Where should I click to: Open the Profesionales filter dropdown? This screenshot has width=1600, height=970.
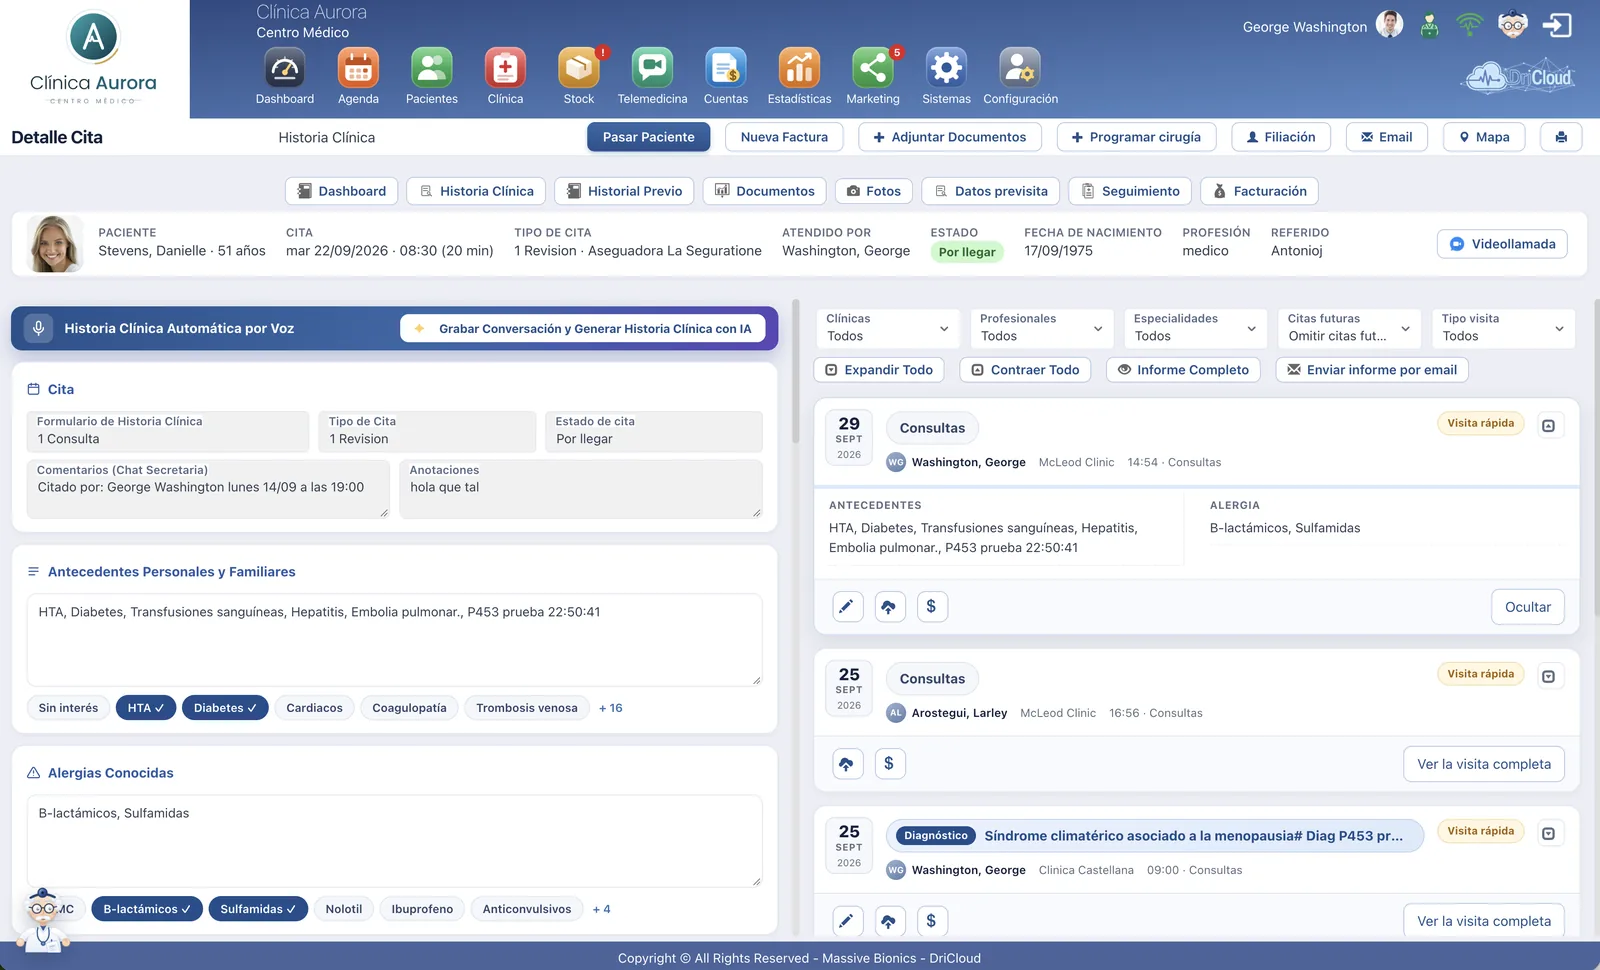1041,328
